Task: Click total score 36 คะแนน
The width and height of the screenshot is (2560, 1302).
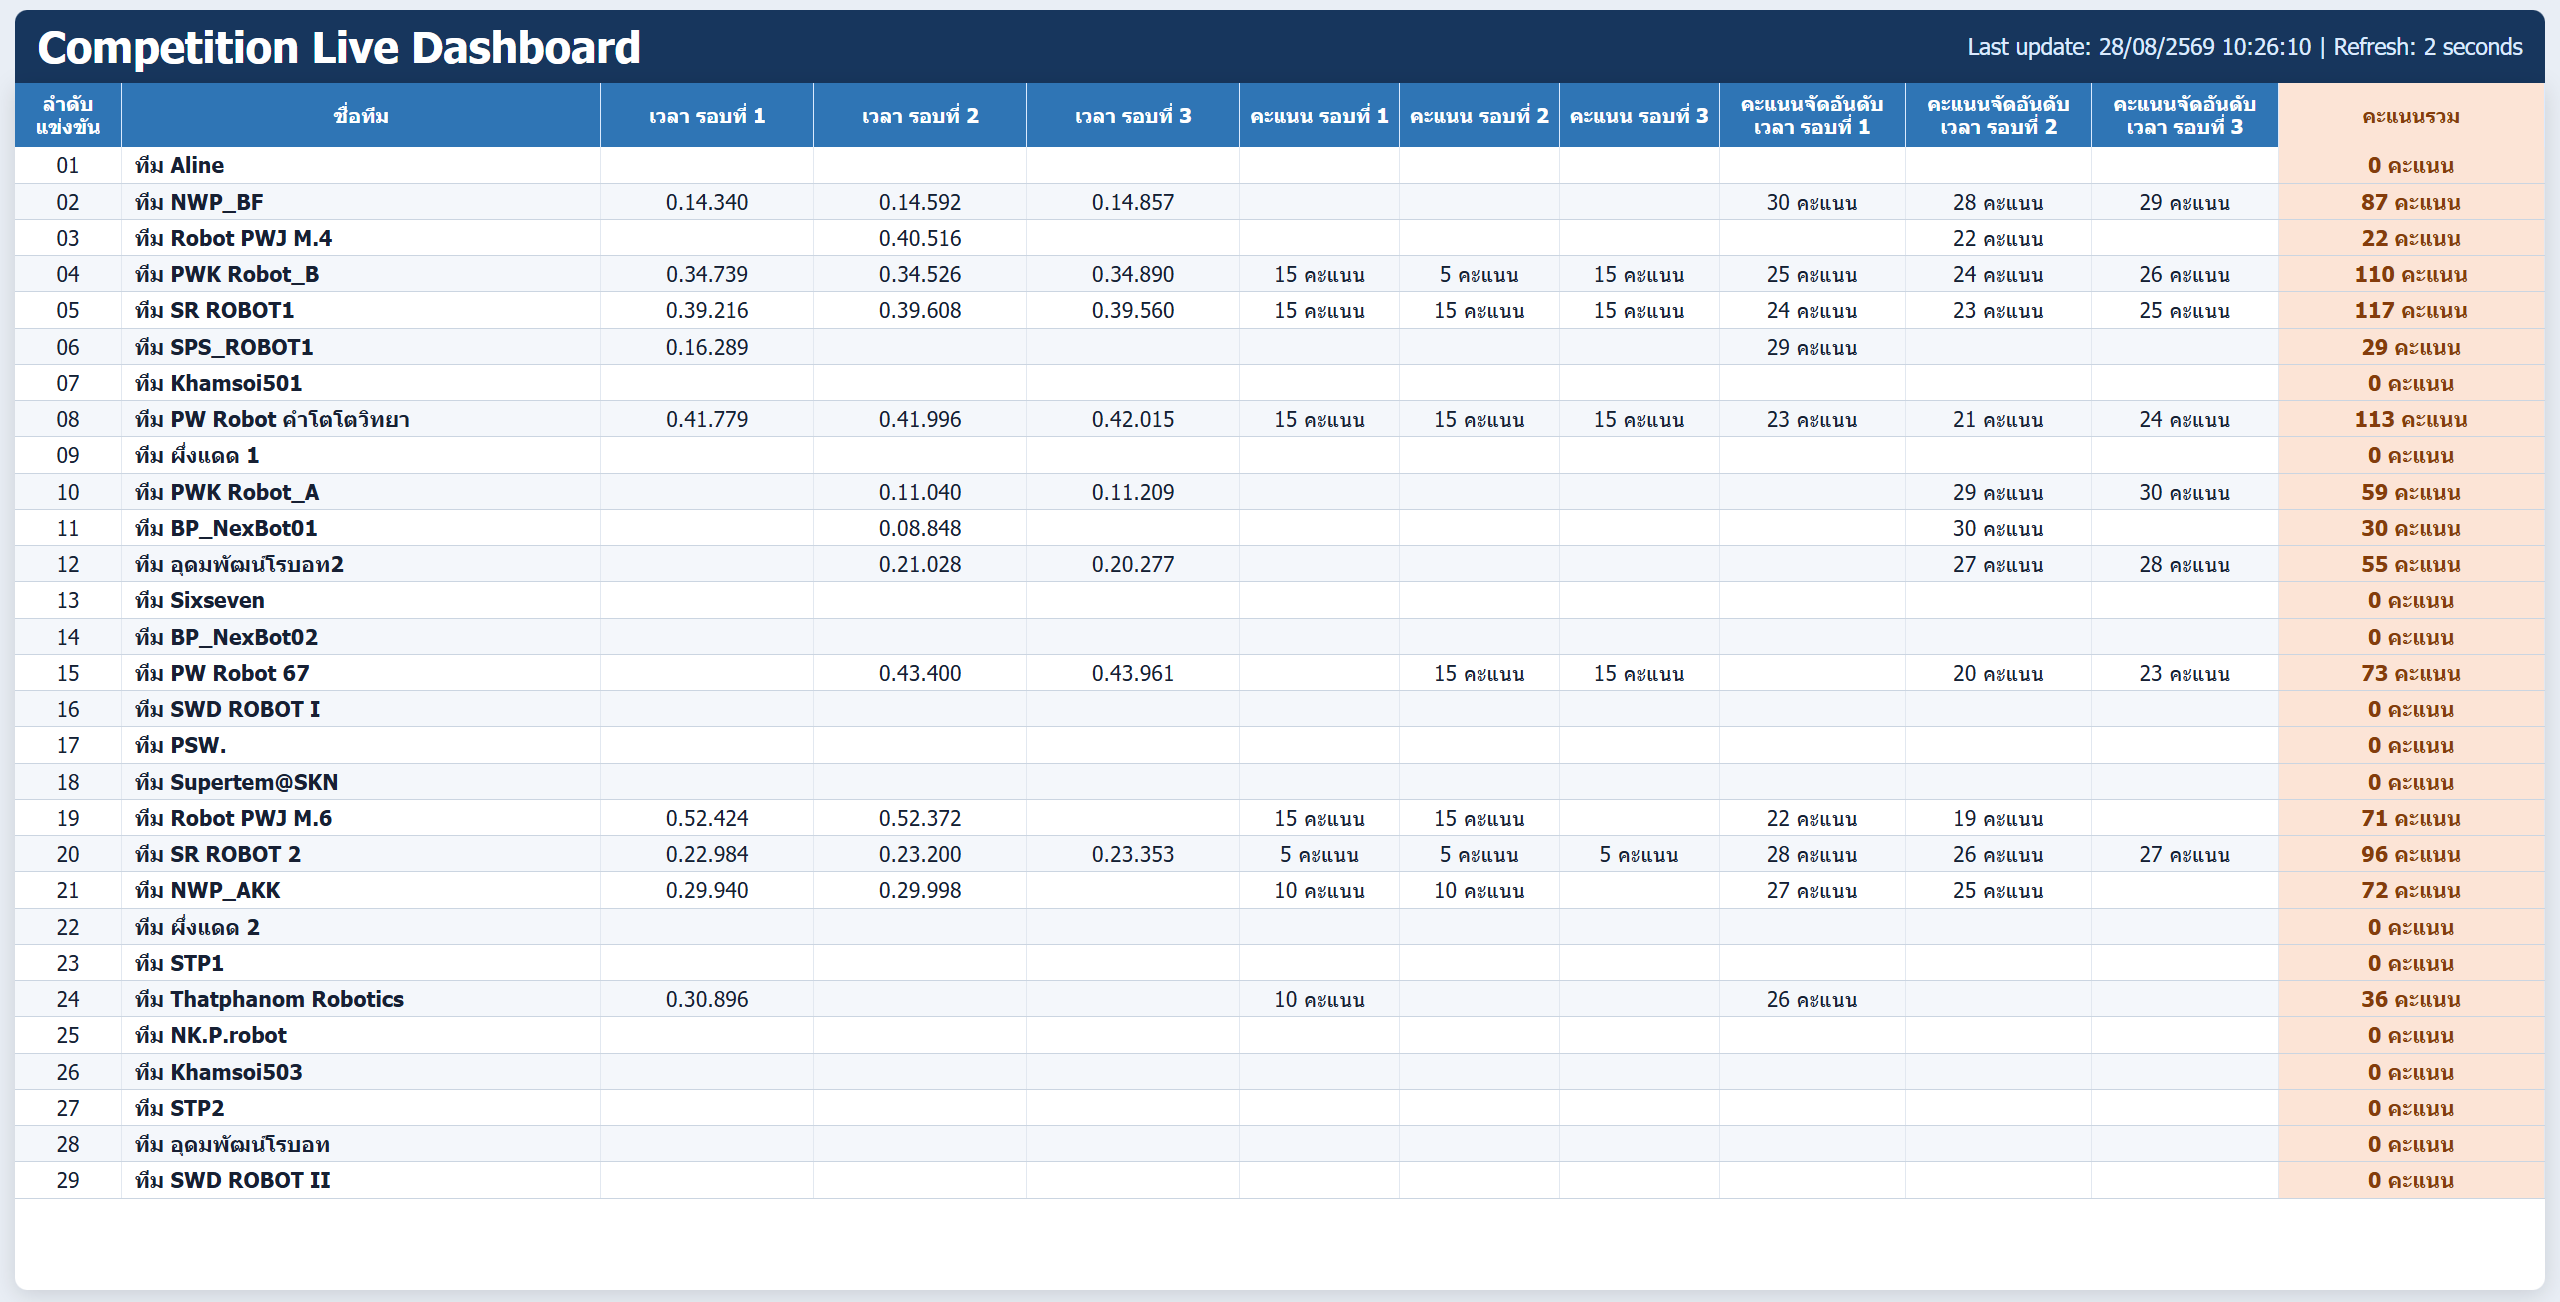Action: pyautogui.click(x=2411, y=999)
